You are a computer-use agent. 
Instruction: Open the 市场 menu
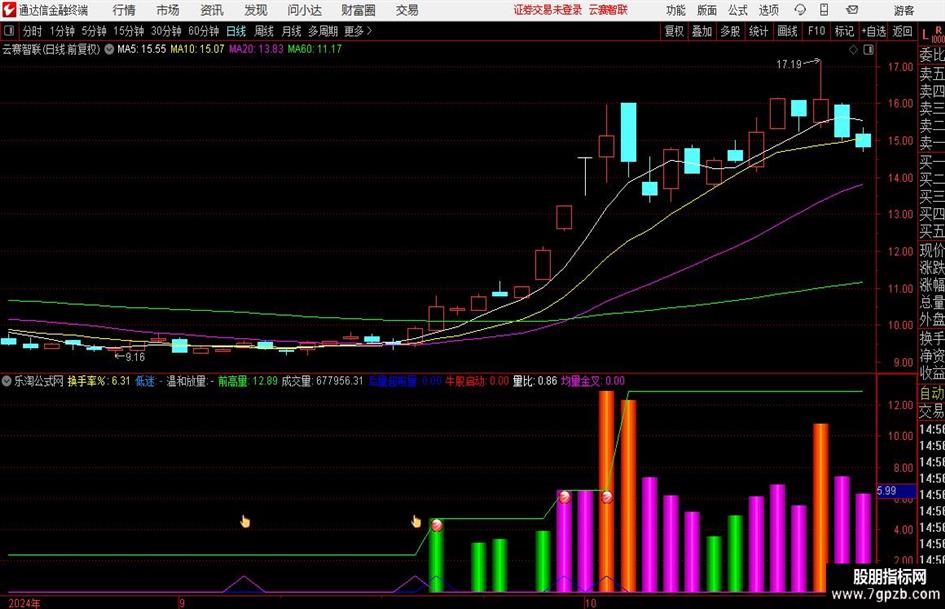point(168,10)
